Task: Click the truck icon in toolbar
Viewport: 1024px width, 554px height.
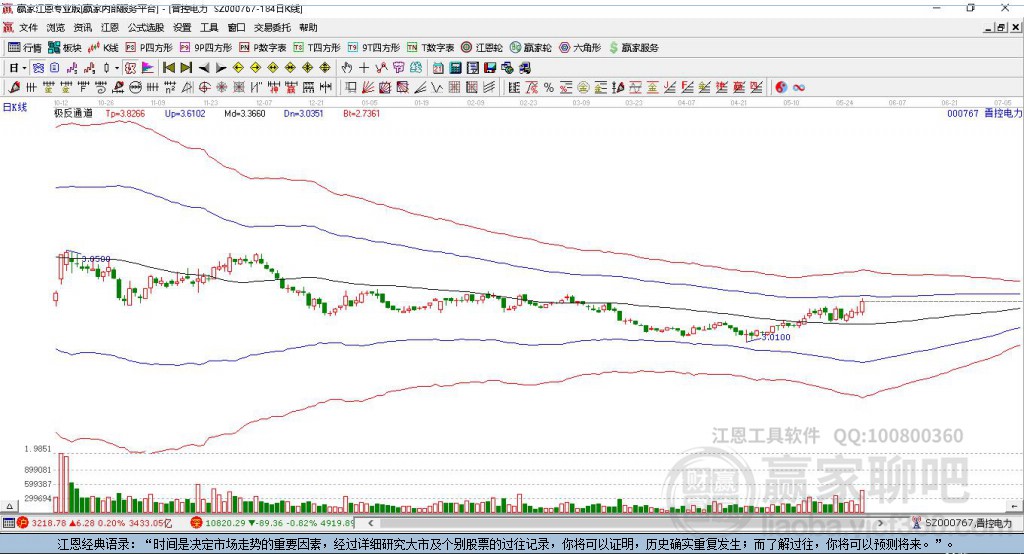Action: point(524,68)
